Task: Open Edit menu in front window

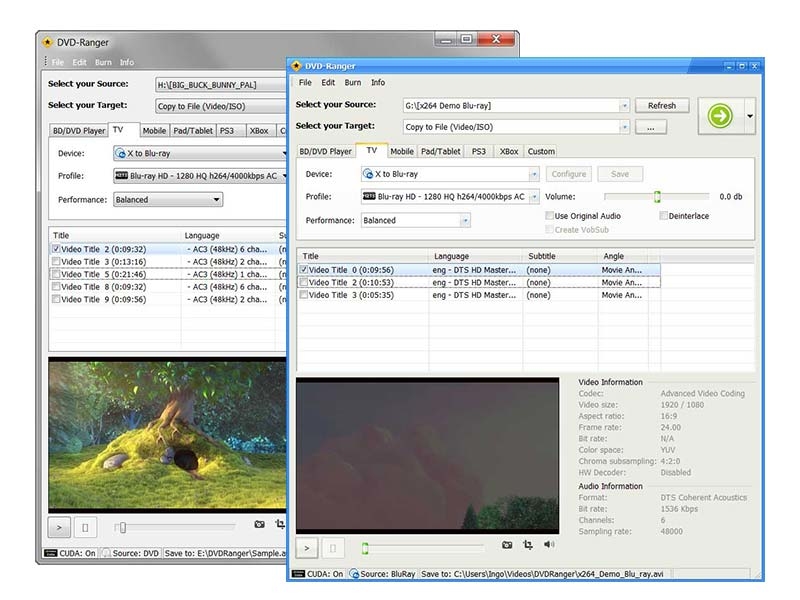Action: 328,83
